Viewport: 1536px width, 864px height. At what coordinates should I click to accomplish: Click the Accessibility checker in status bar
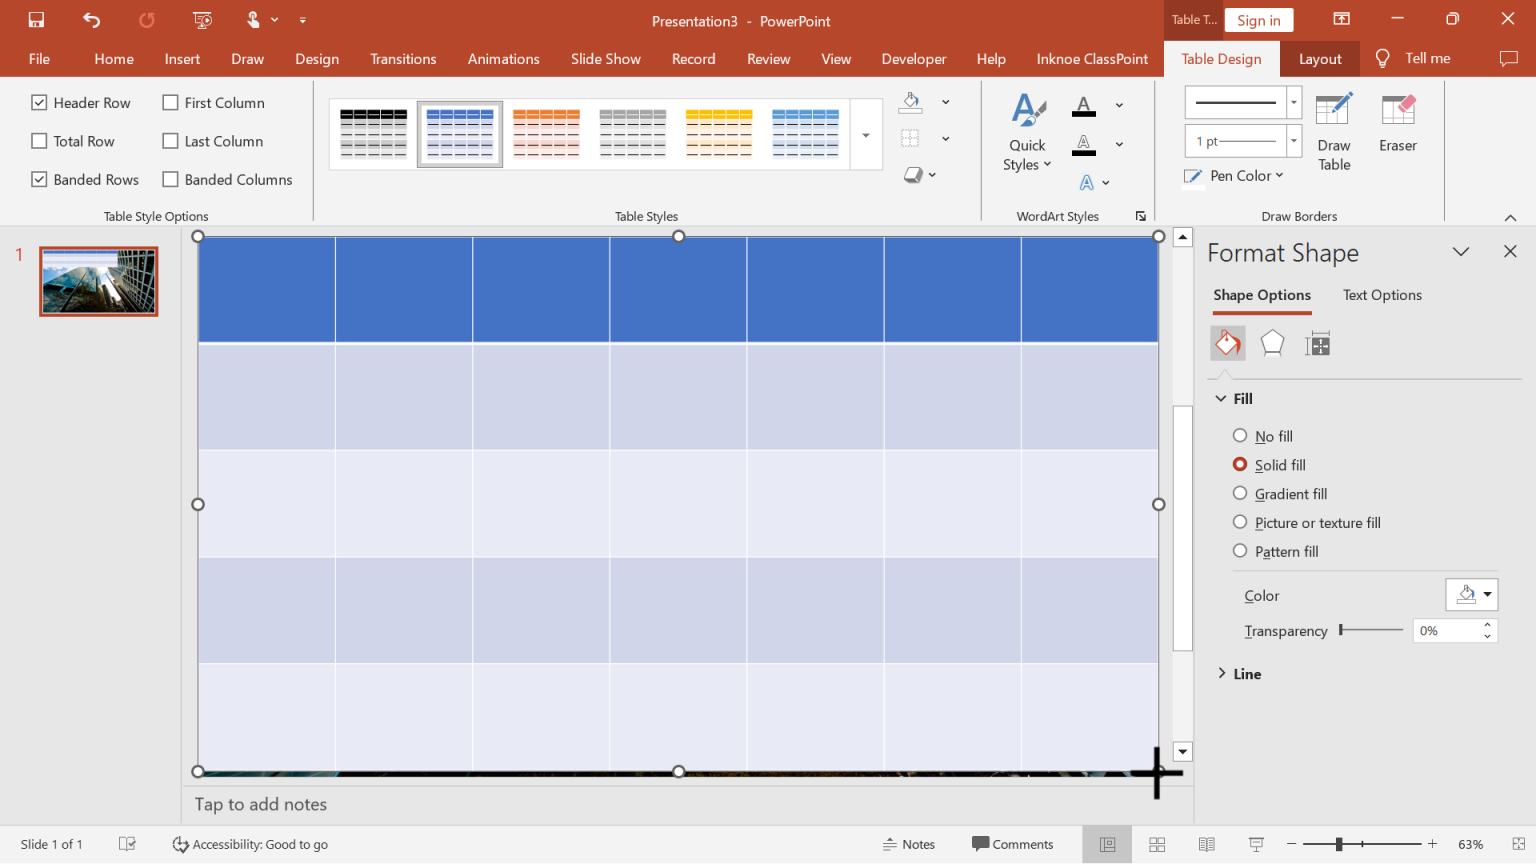click(x=250, y=844)
